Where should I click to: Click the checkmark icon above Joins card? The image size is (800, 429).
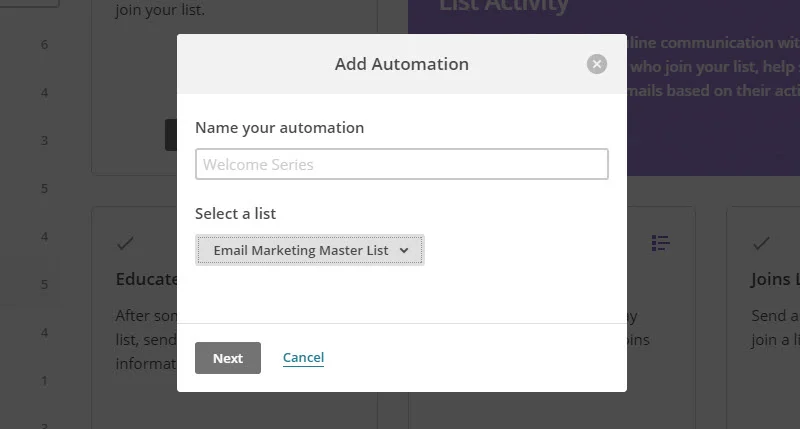coord(761,243)
